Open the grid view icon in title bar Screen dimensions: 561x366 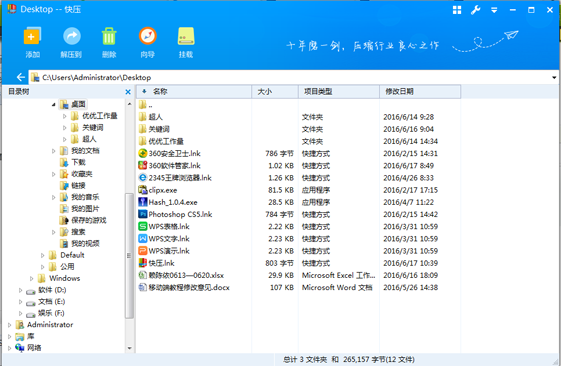457,10
